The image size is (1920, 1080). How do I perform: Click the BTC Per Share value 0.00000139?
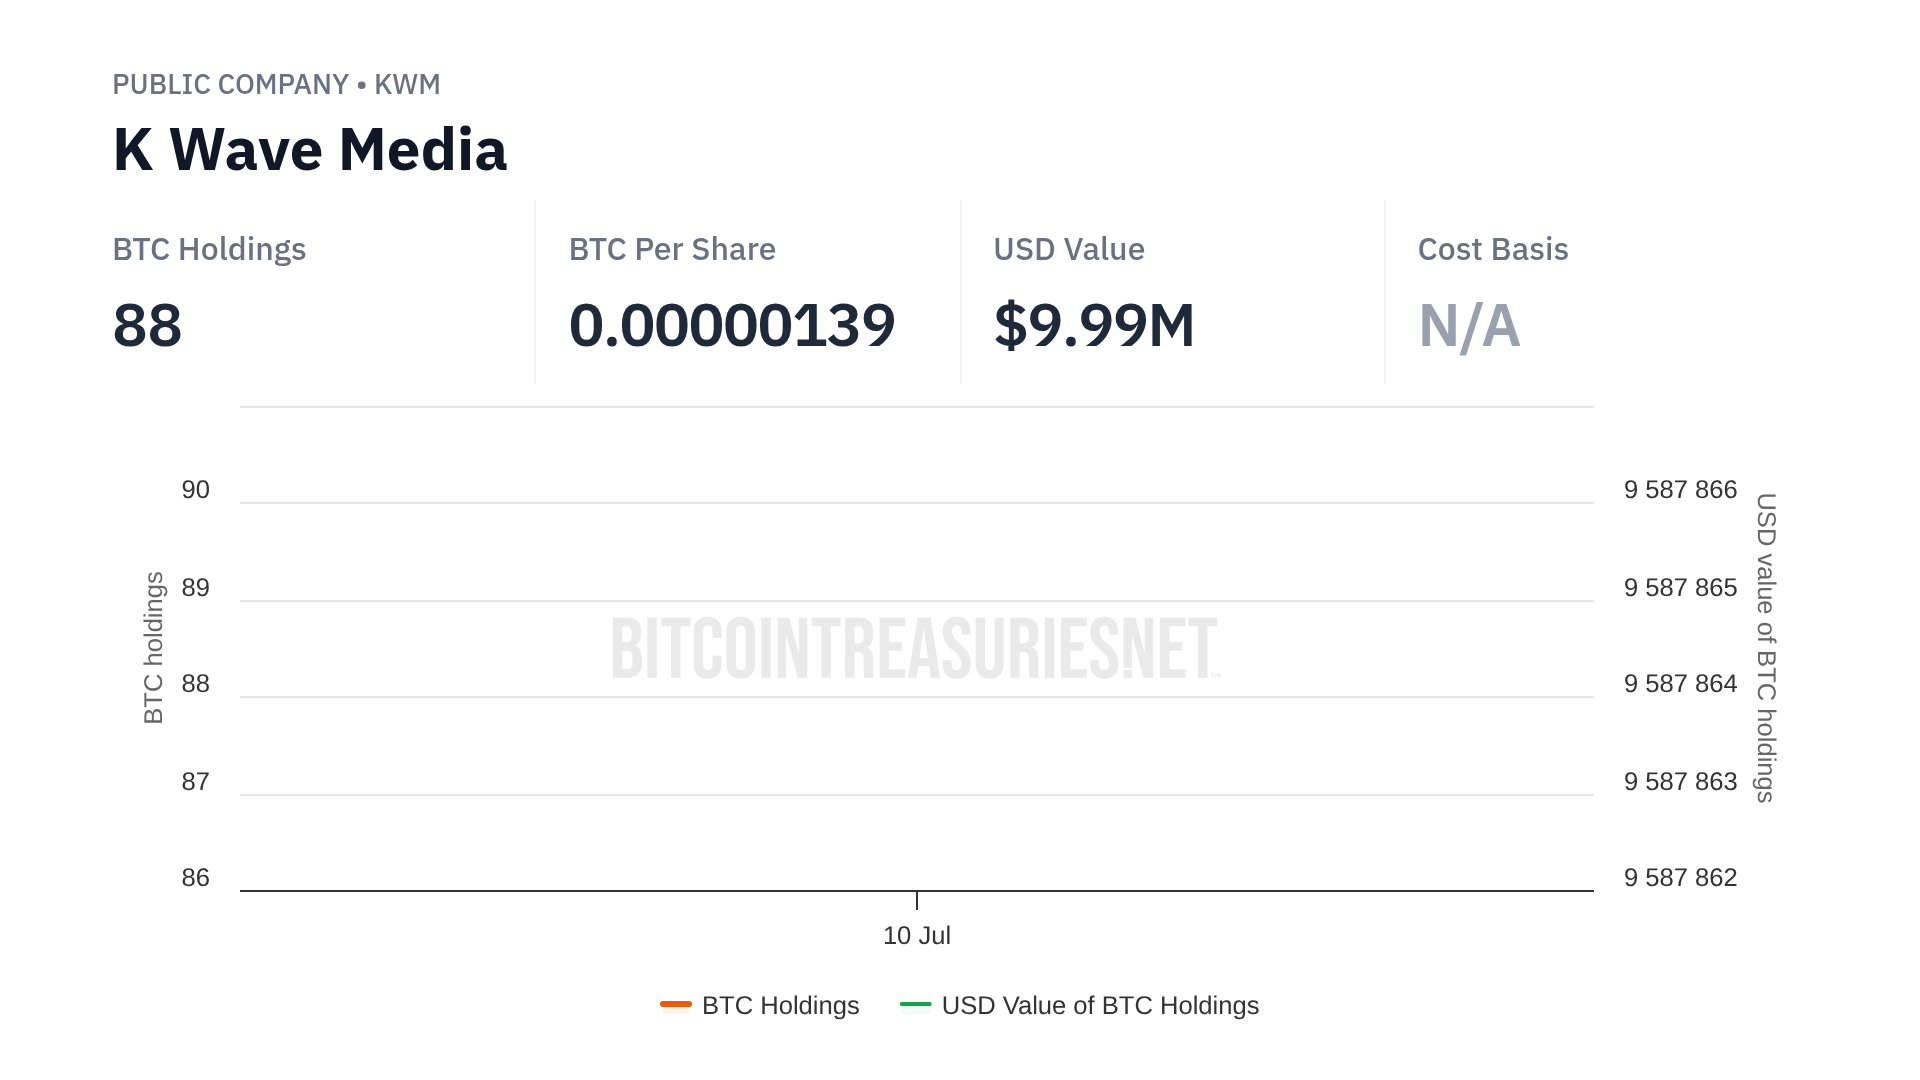(x=731, y=325)
